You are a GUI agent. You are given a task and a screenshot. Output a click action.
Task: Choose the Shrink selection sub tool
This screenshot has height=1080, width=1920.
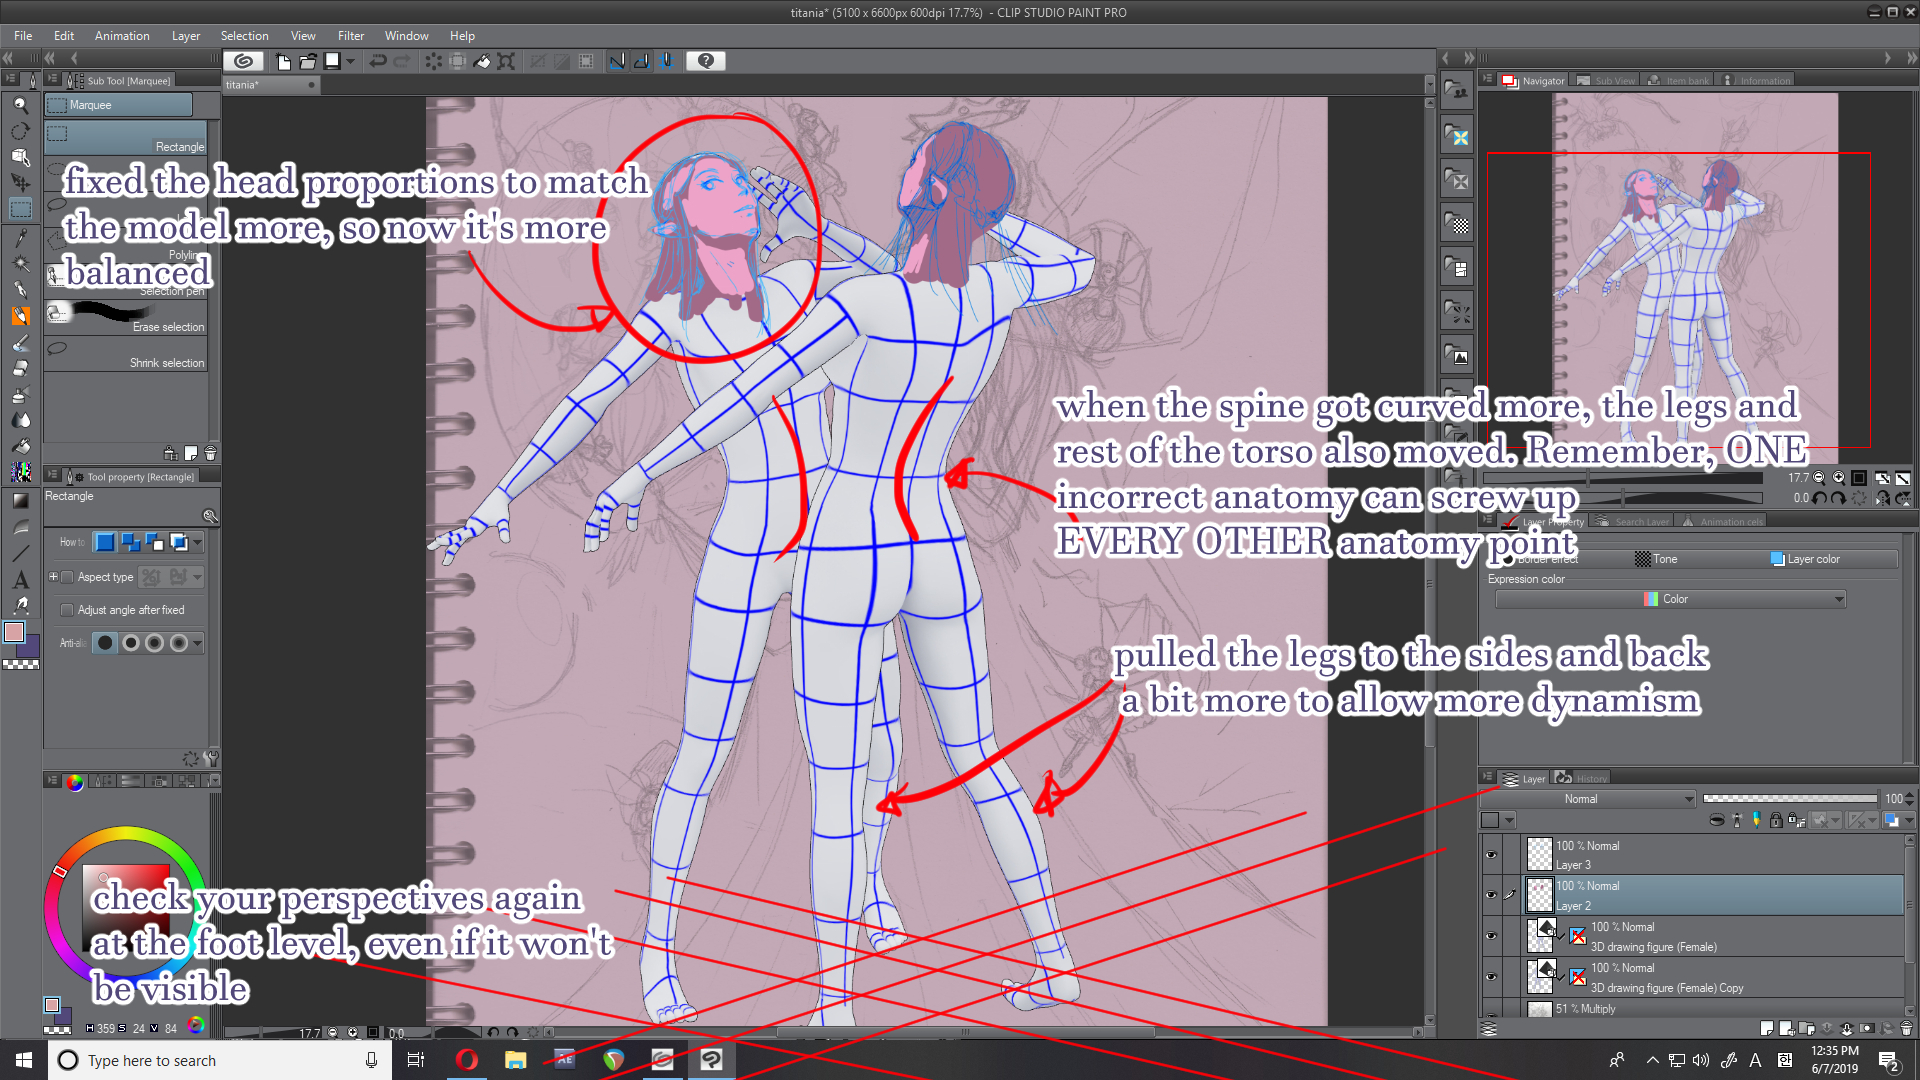pyautogui.click(x=126, y=355)
